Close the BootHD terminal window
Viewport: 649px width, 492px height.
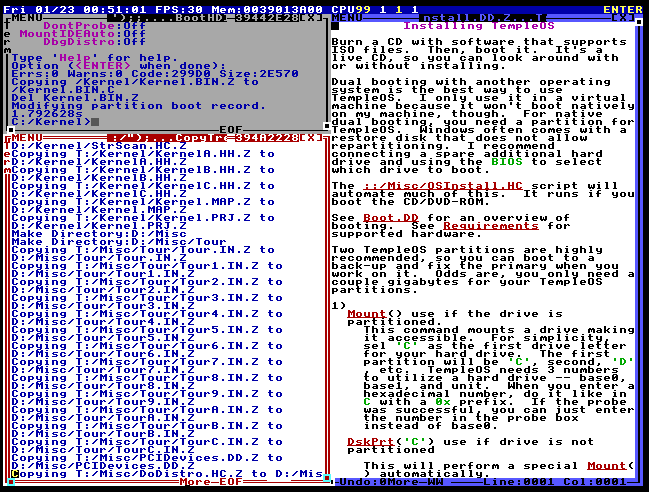point(311,18)
